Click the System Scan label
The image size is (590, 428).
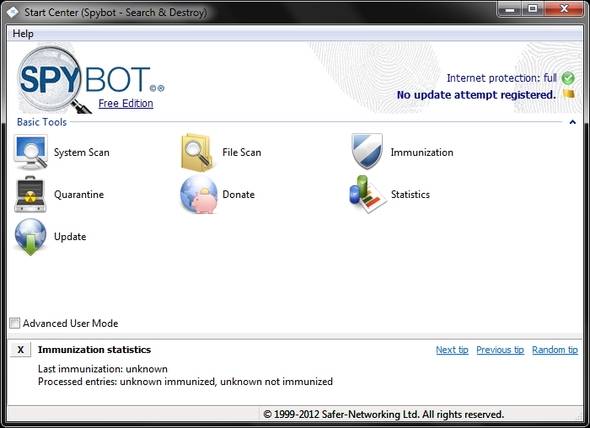pyautogui.click(x=82, y=152)
